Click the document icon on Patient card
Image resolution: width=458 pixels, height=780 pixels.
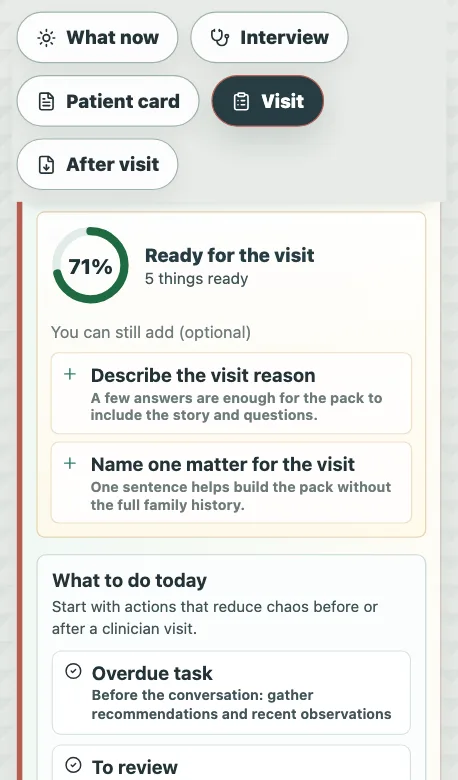(x=46, y=101)
